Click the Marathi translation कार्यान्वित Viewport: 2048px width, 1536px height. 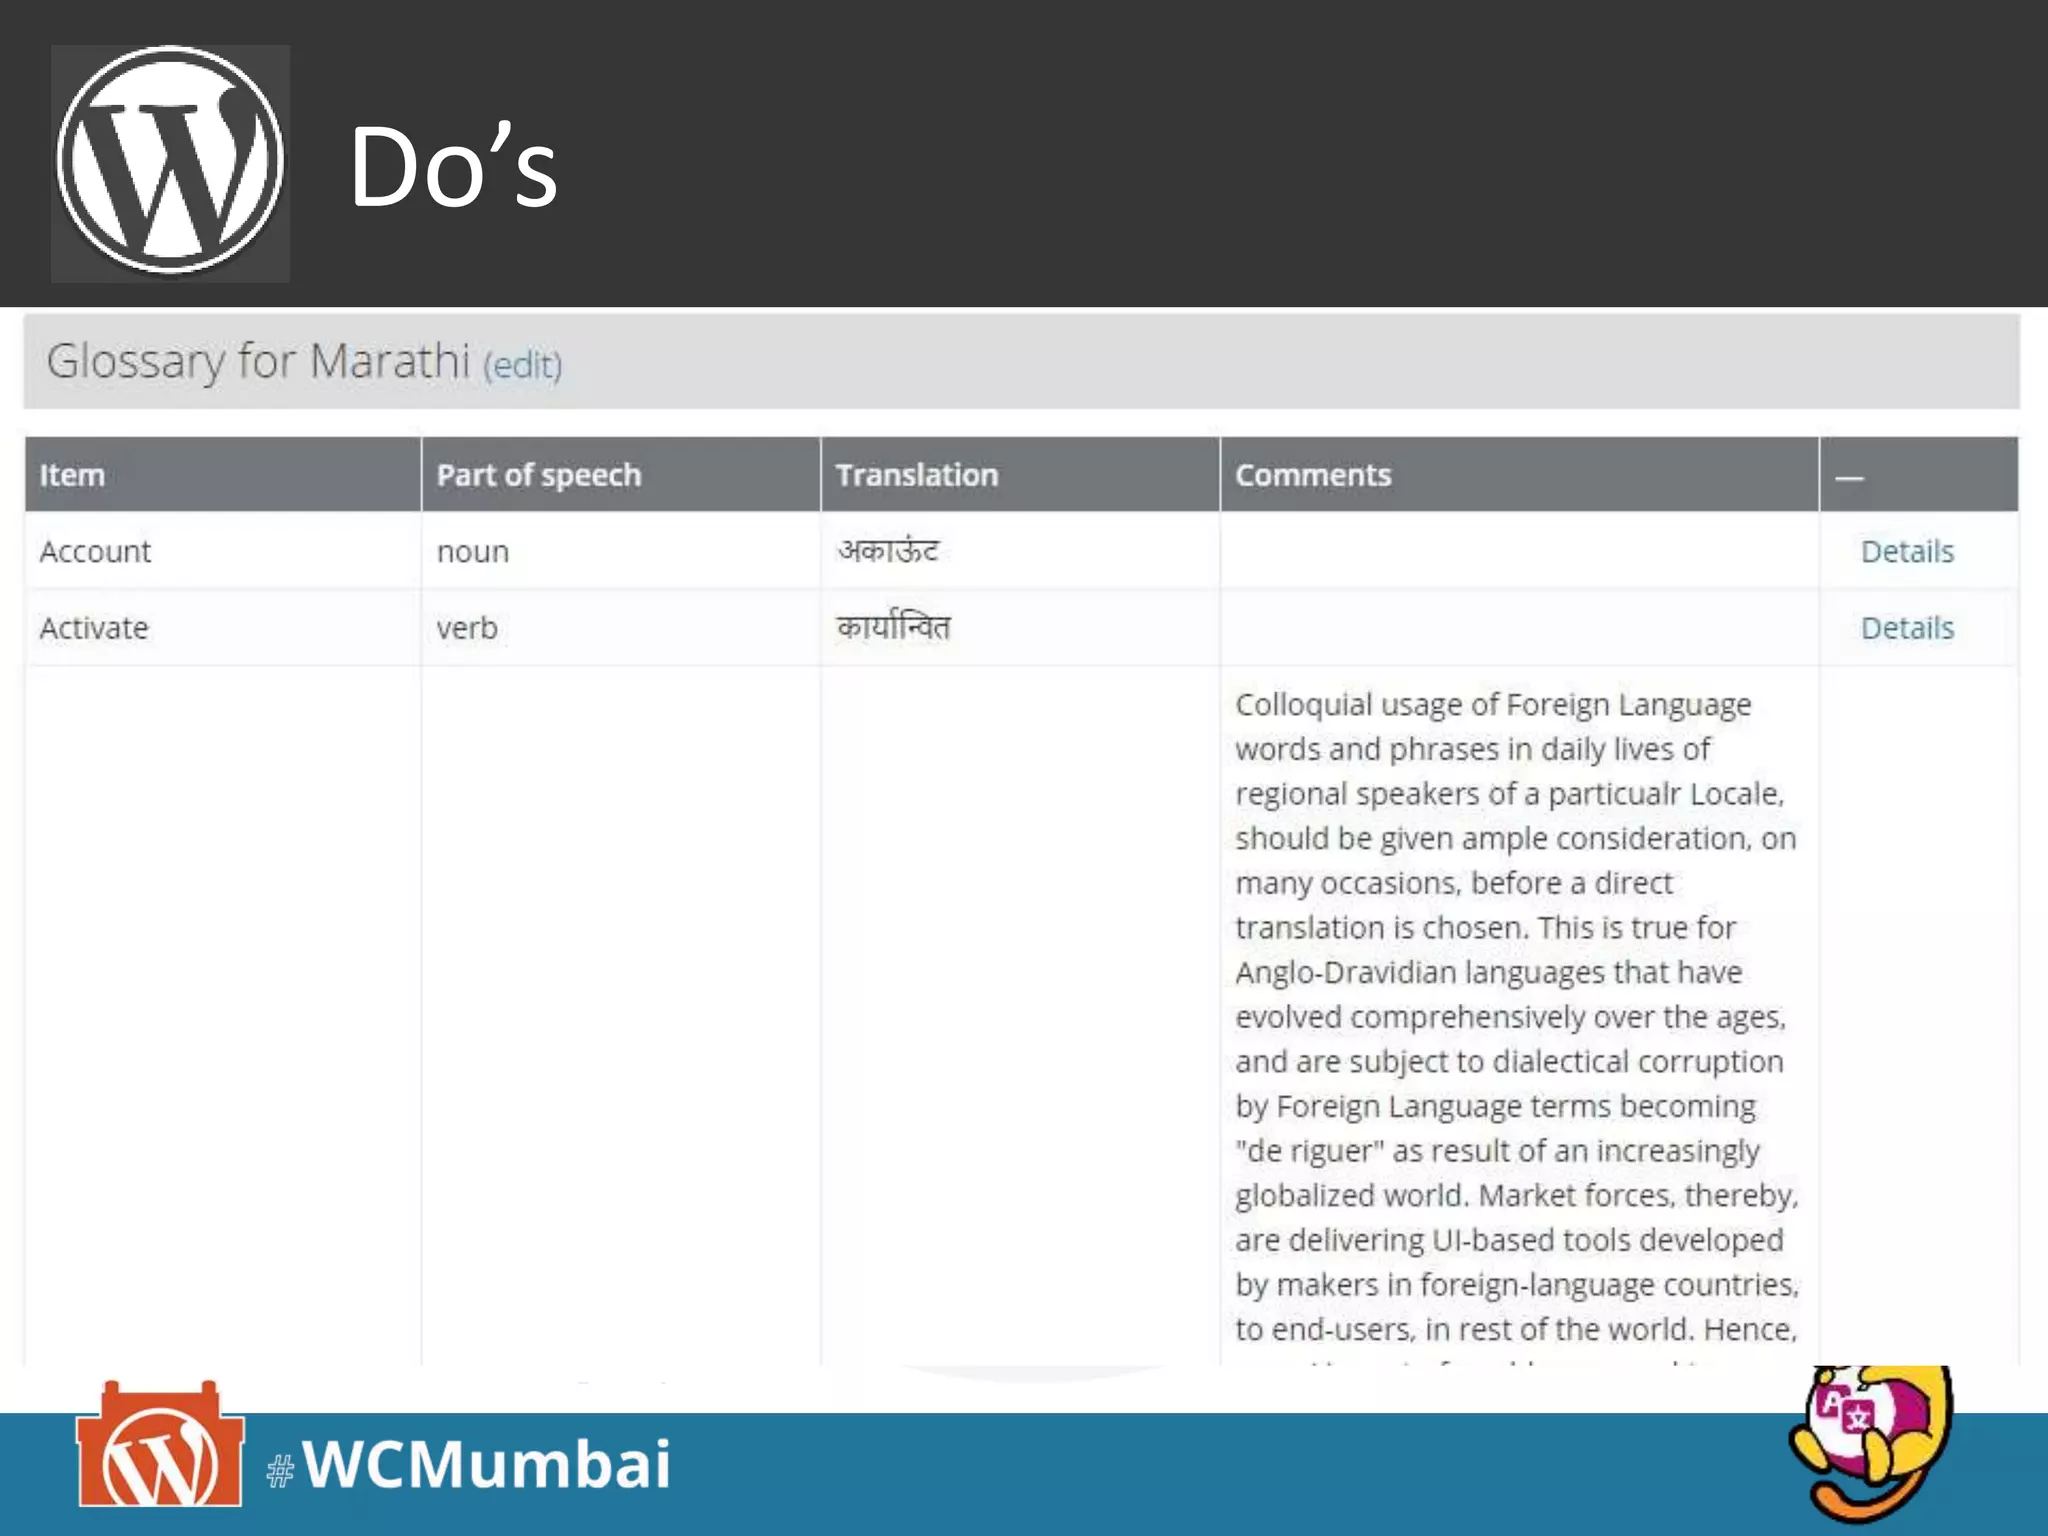(x=893, y=626)
